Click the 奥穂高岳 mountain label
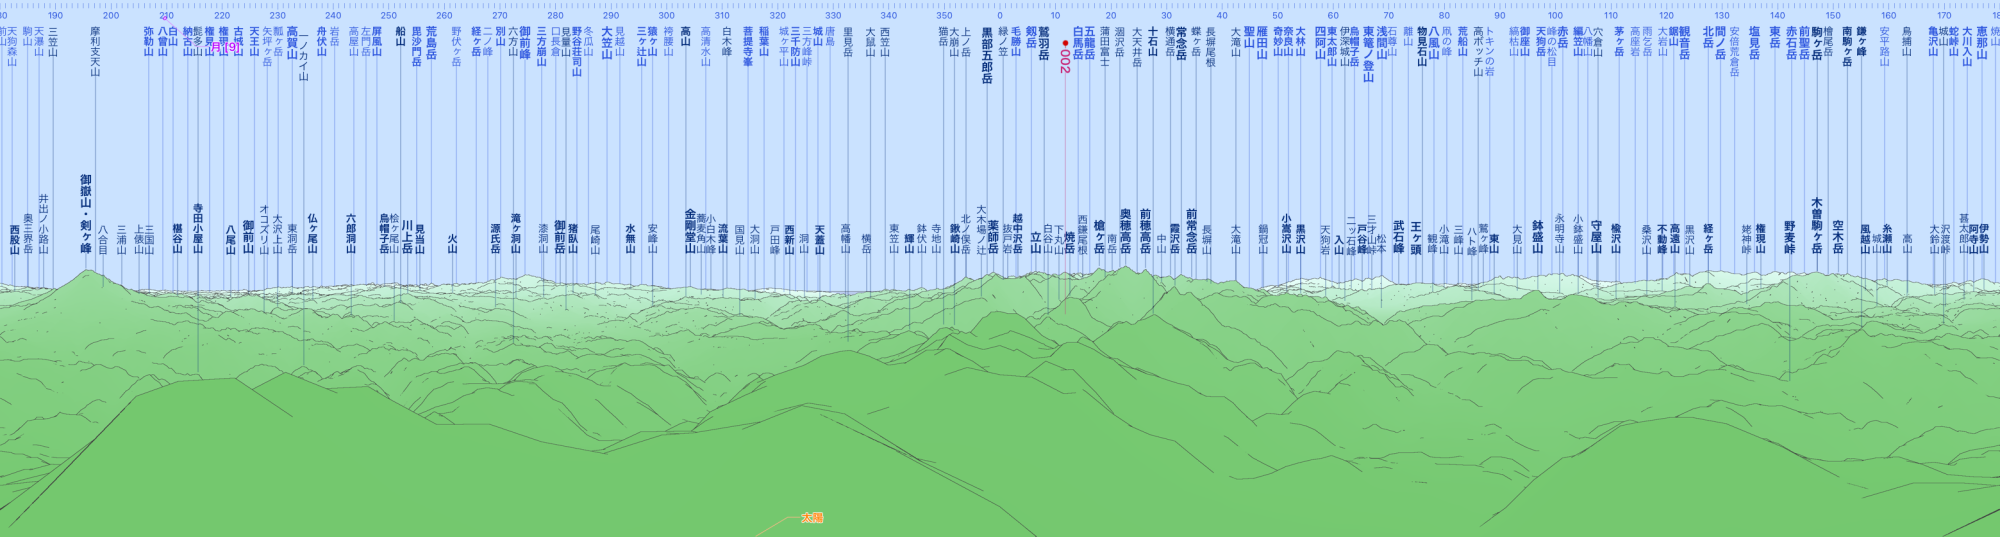 point(1125,231)
